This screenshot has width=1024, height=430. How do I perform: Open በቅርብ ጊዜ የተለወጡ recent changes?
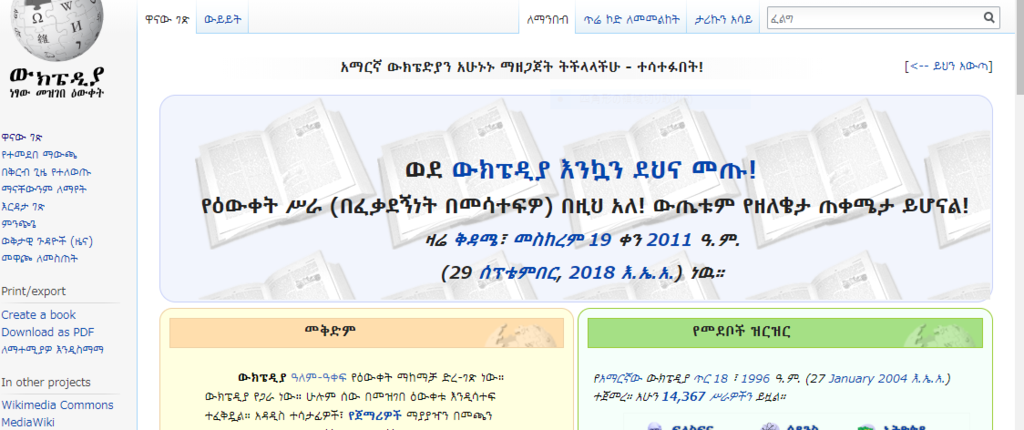tap(46, 173)
